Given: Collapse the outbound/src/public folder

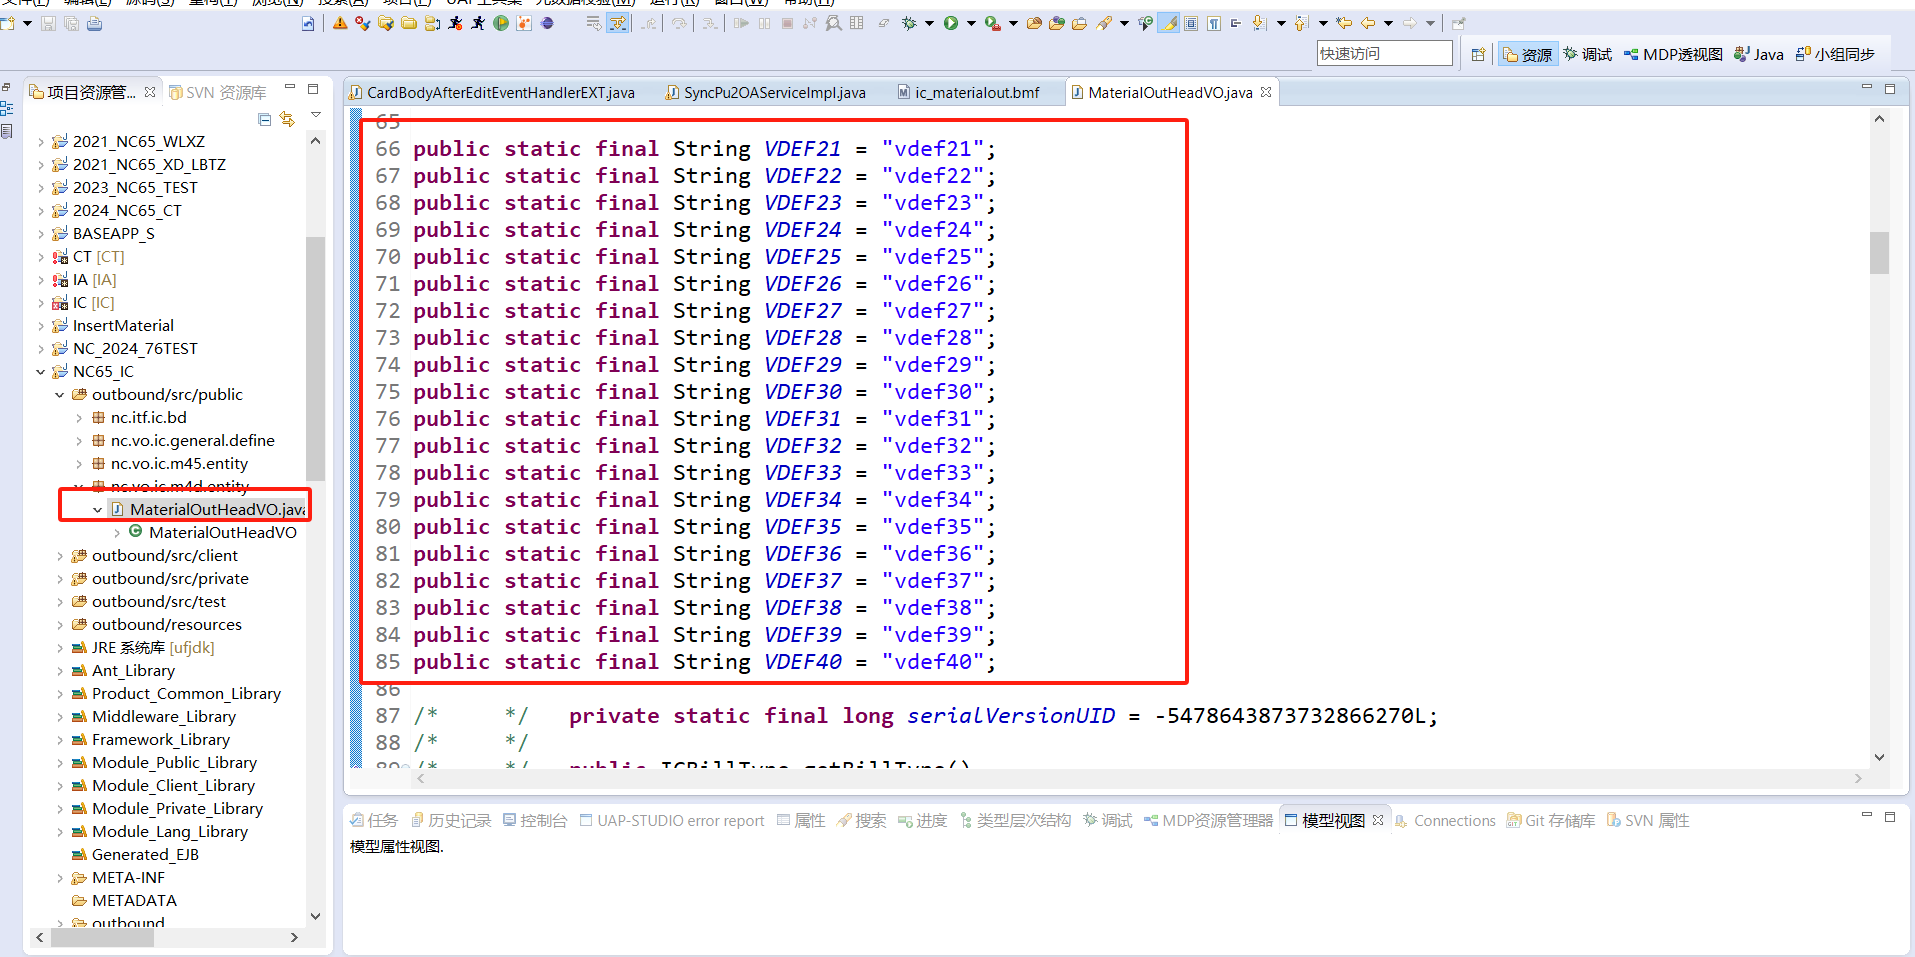Looking at the screenshot, I should pyautogui.click(x=60, y=395).
